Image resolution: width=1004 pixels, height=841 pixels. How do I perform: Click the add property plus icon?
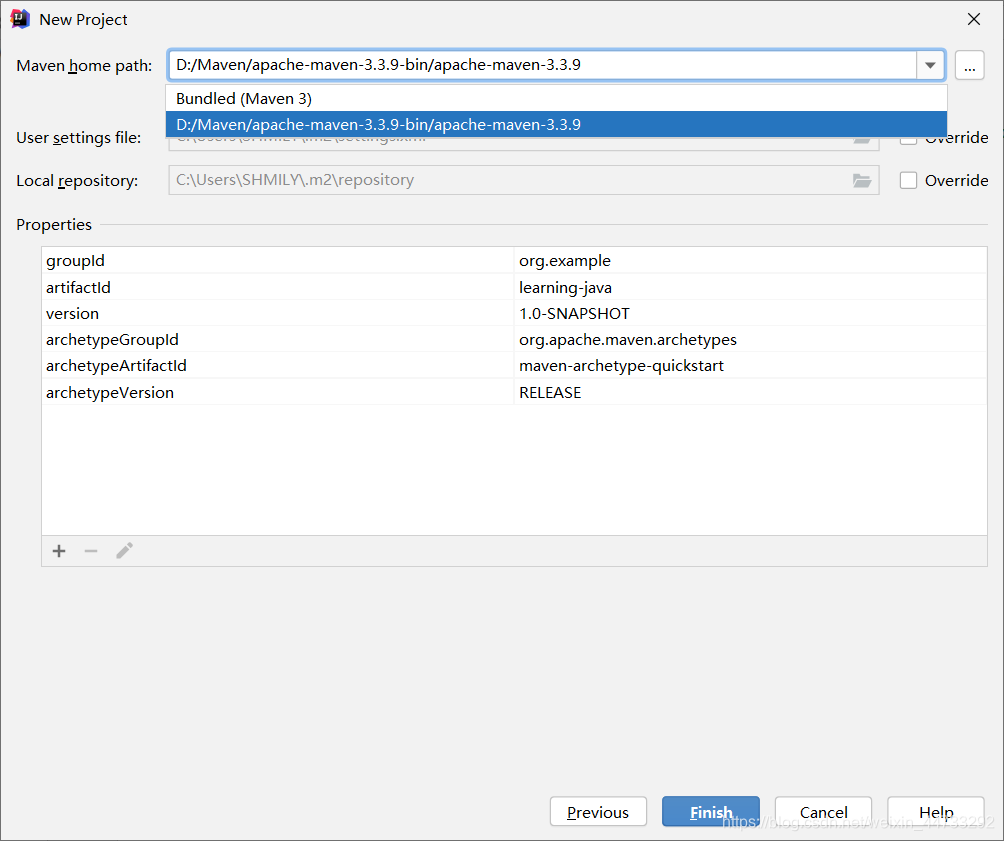tap(59, 551)
